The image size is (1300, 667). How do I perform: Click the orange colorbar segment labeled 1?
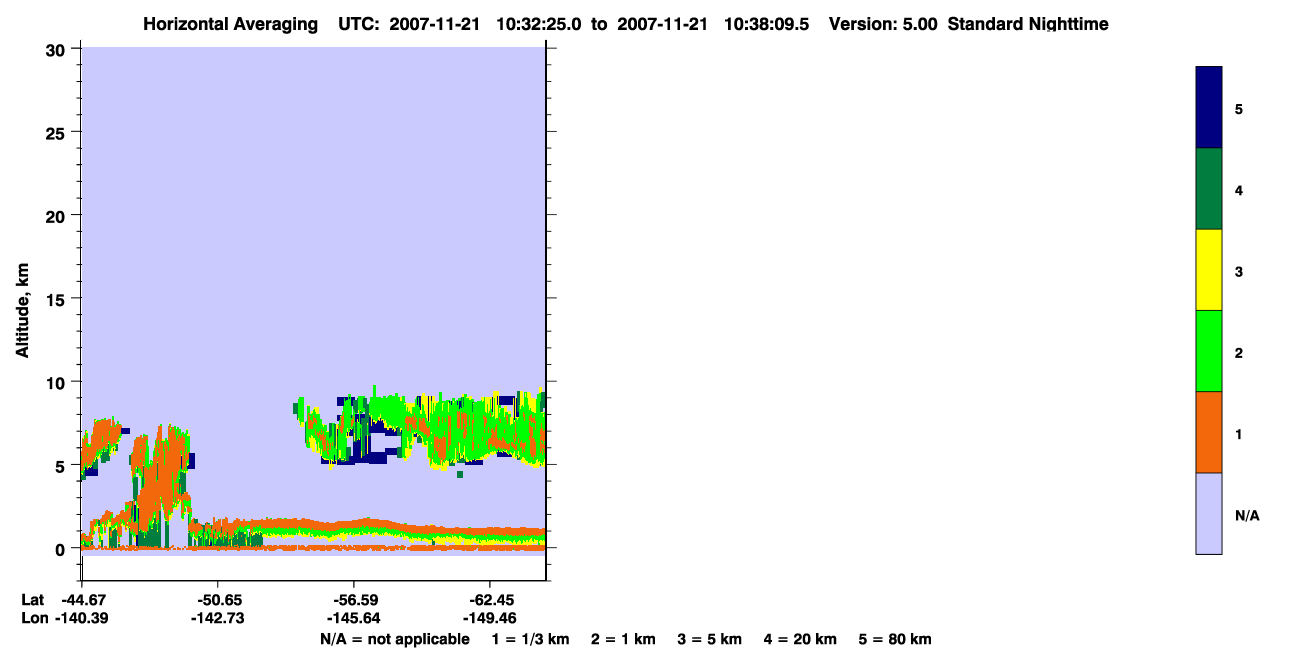click(x=1209, y=432)
